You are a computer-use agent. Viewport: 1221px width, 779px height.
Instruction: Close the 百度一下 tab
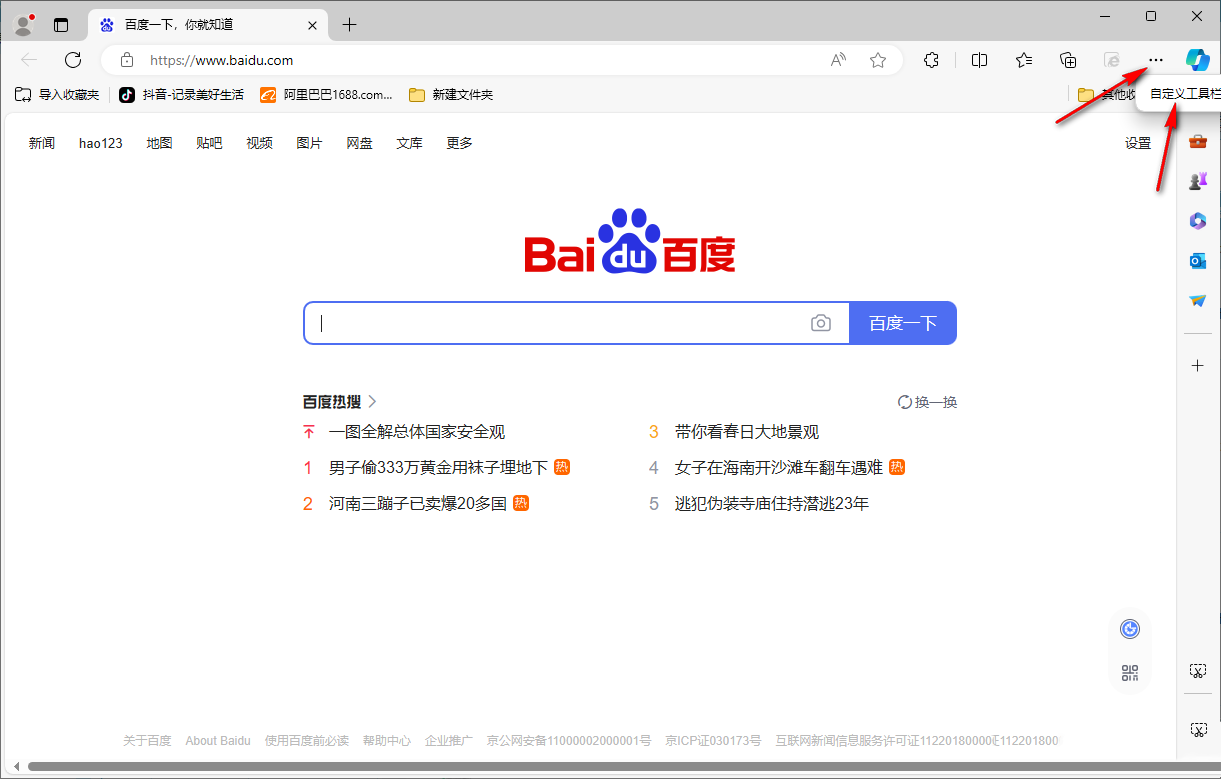click(313, 25)
